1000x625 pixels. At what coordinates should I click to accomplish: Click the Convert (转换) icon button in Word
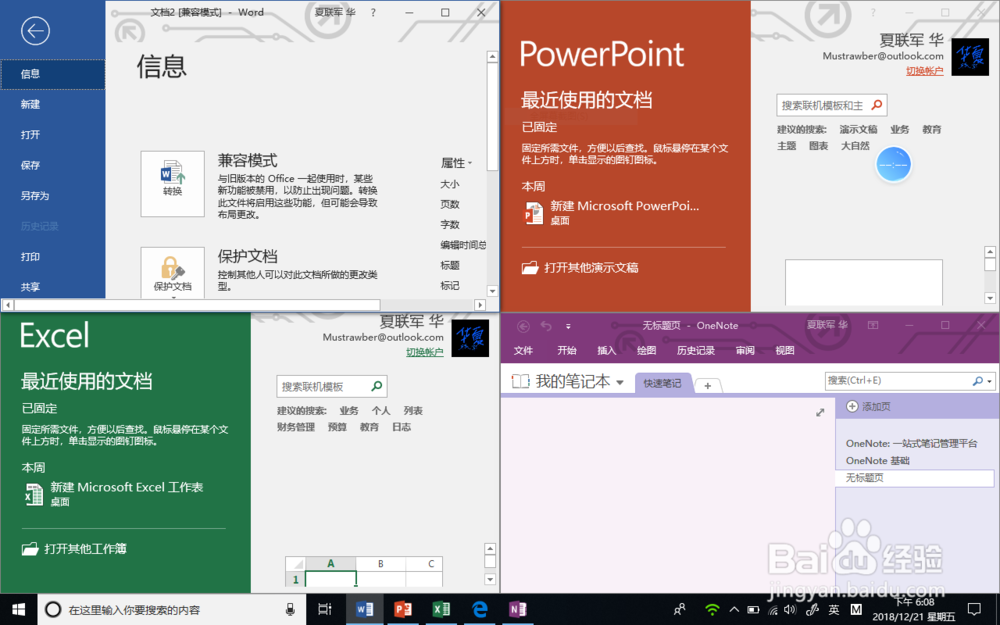click(172, 184)
